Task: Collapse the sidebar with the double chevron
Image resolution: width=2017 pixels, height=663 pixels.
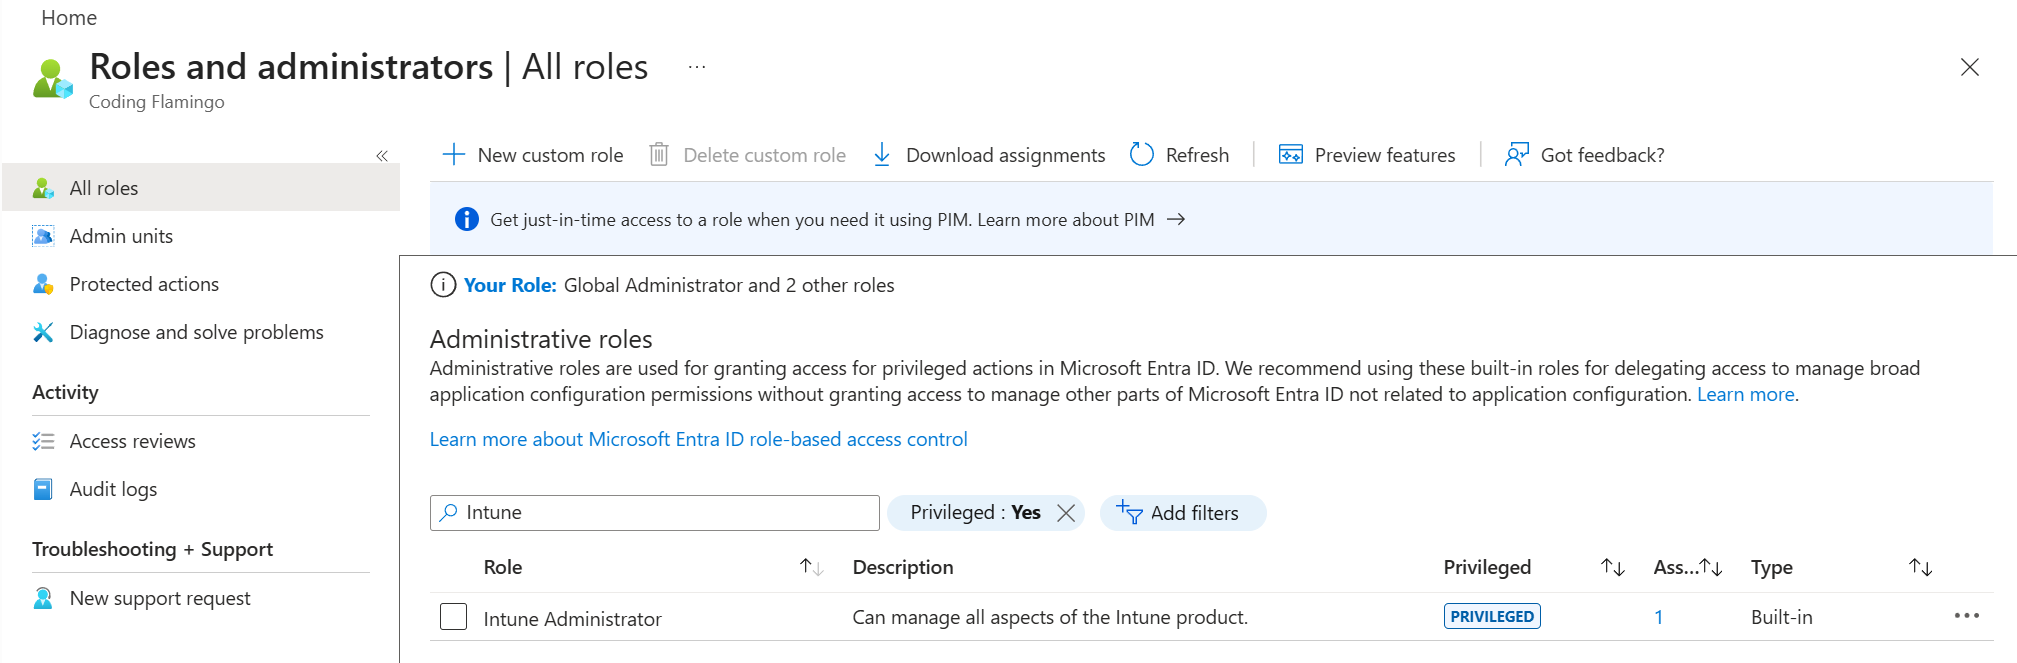Action: [382, 156]
